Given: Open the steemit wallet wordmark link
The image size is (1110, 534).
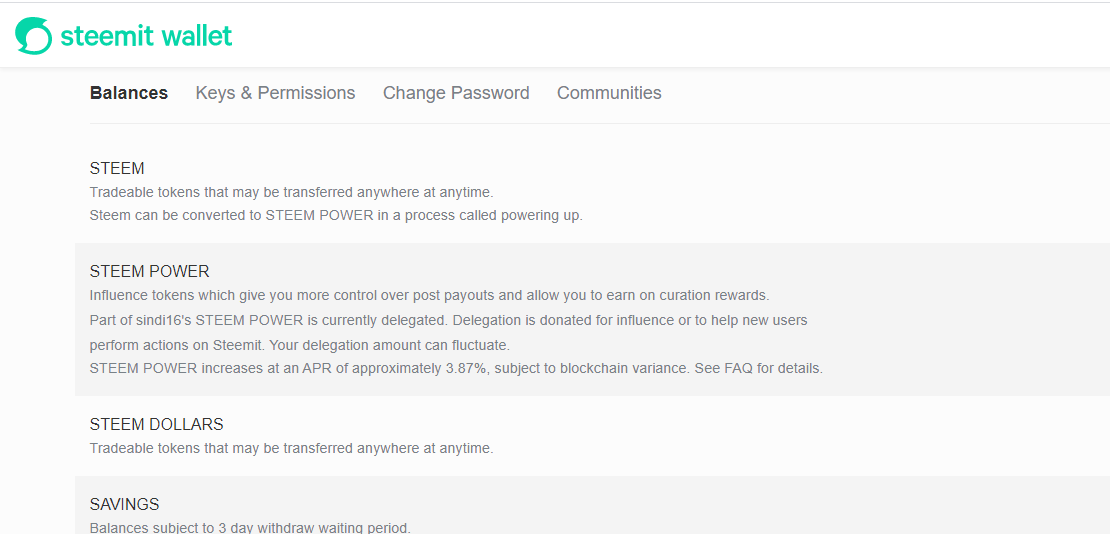Looking at the screenshot, I should pyautogui.click(x=146, y=35).
